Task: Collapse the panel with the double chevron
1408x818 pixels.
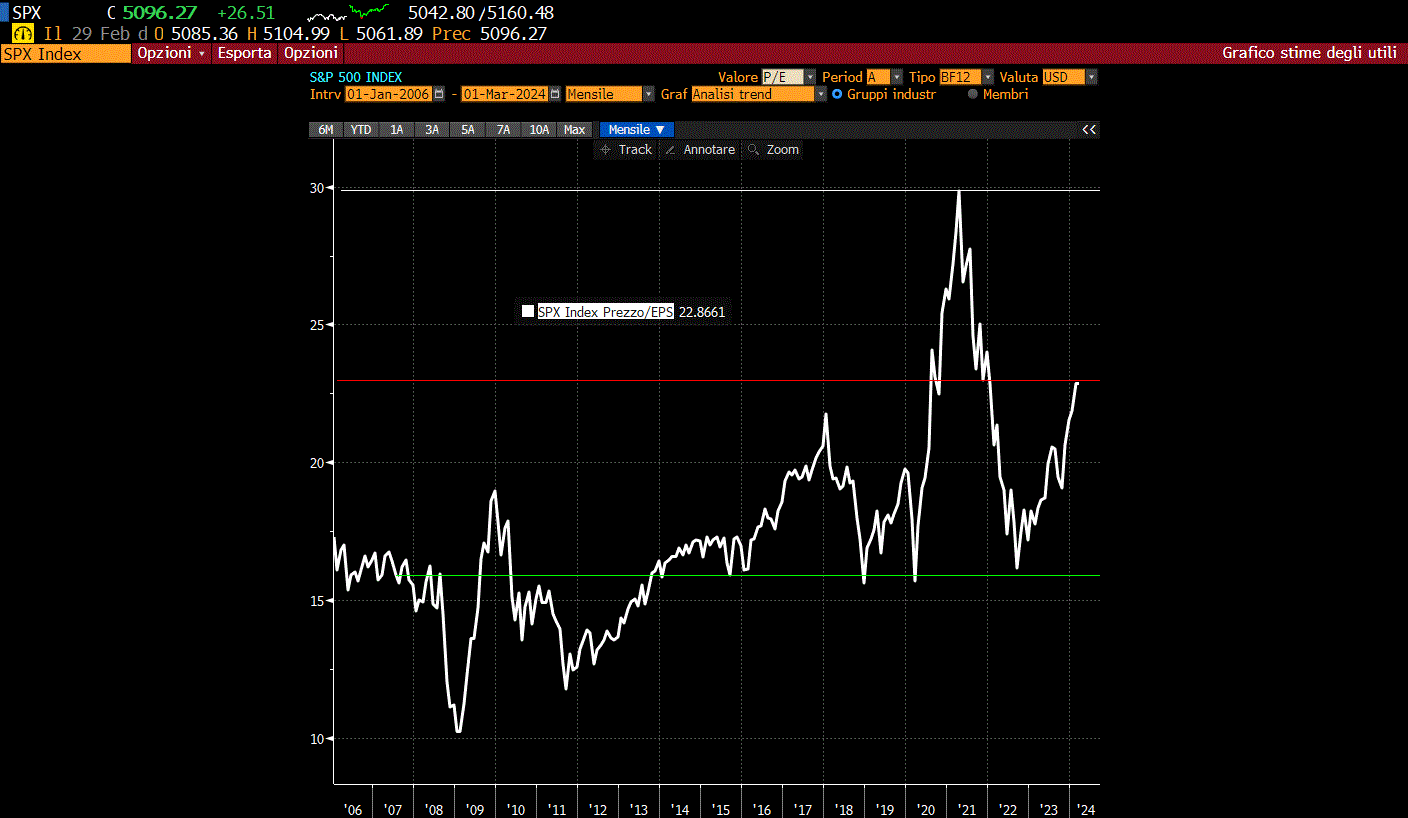Action: point(1089,130)
